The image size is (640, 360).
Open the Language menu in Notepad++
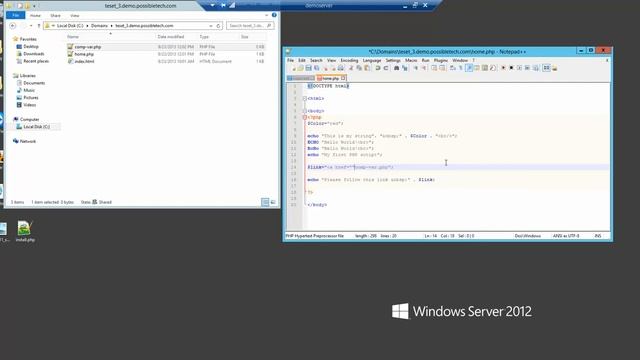[372, 60]
